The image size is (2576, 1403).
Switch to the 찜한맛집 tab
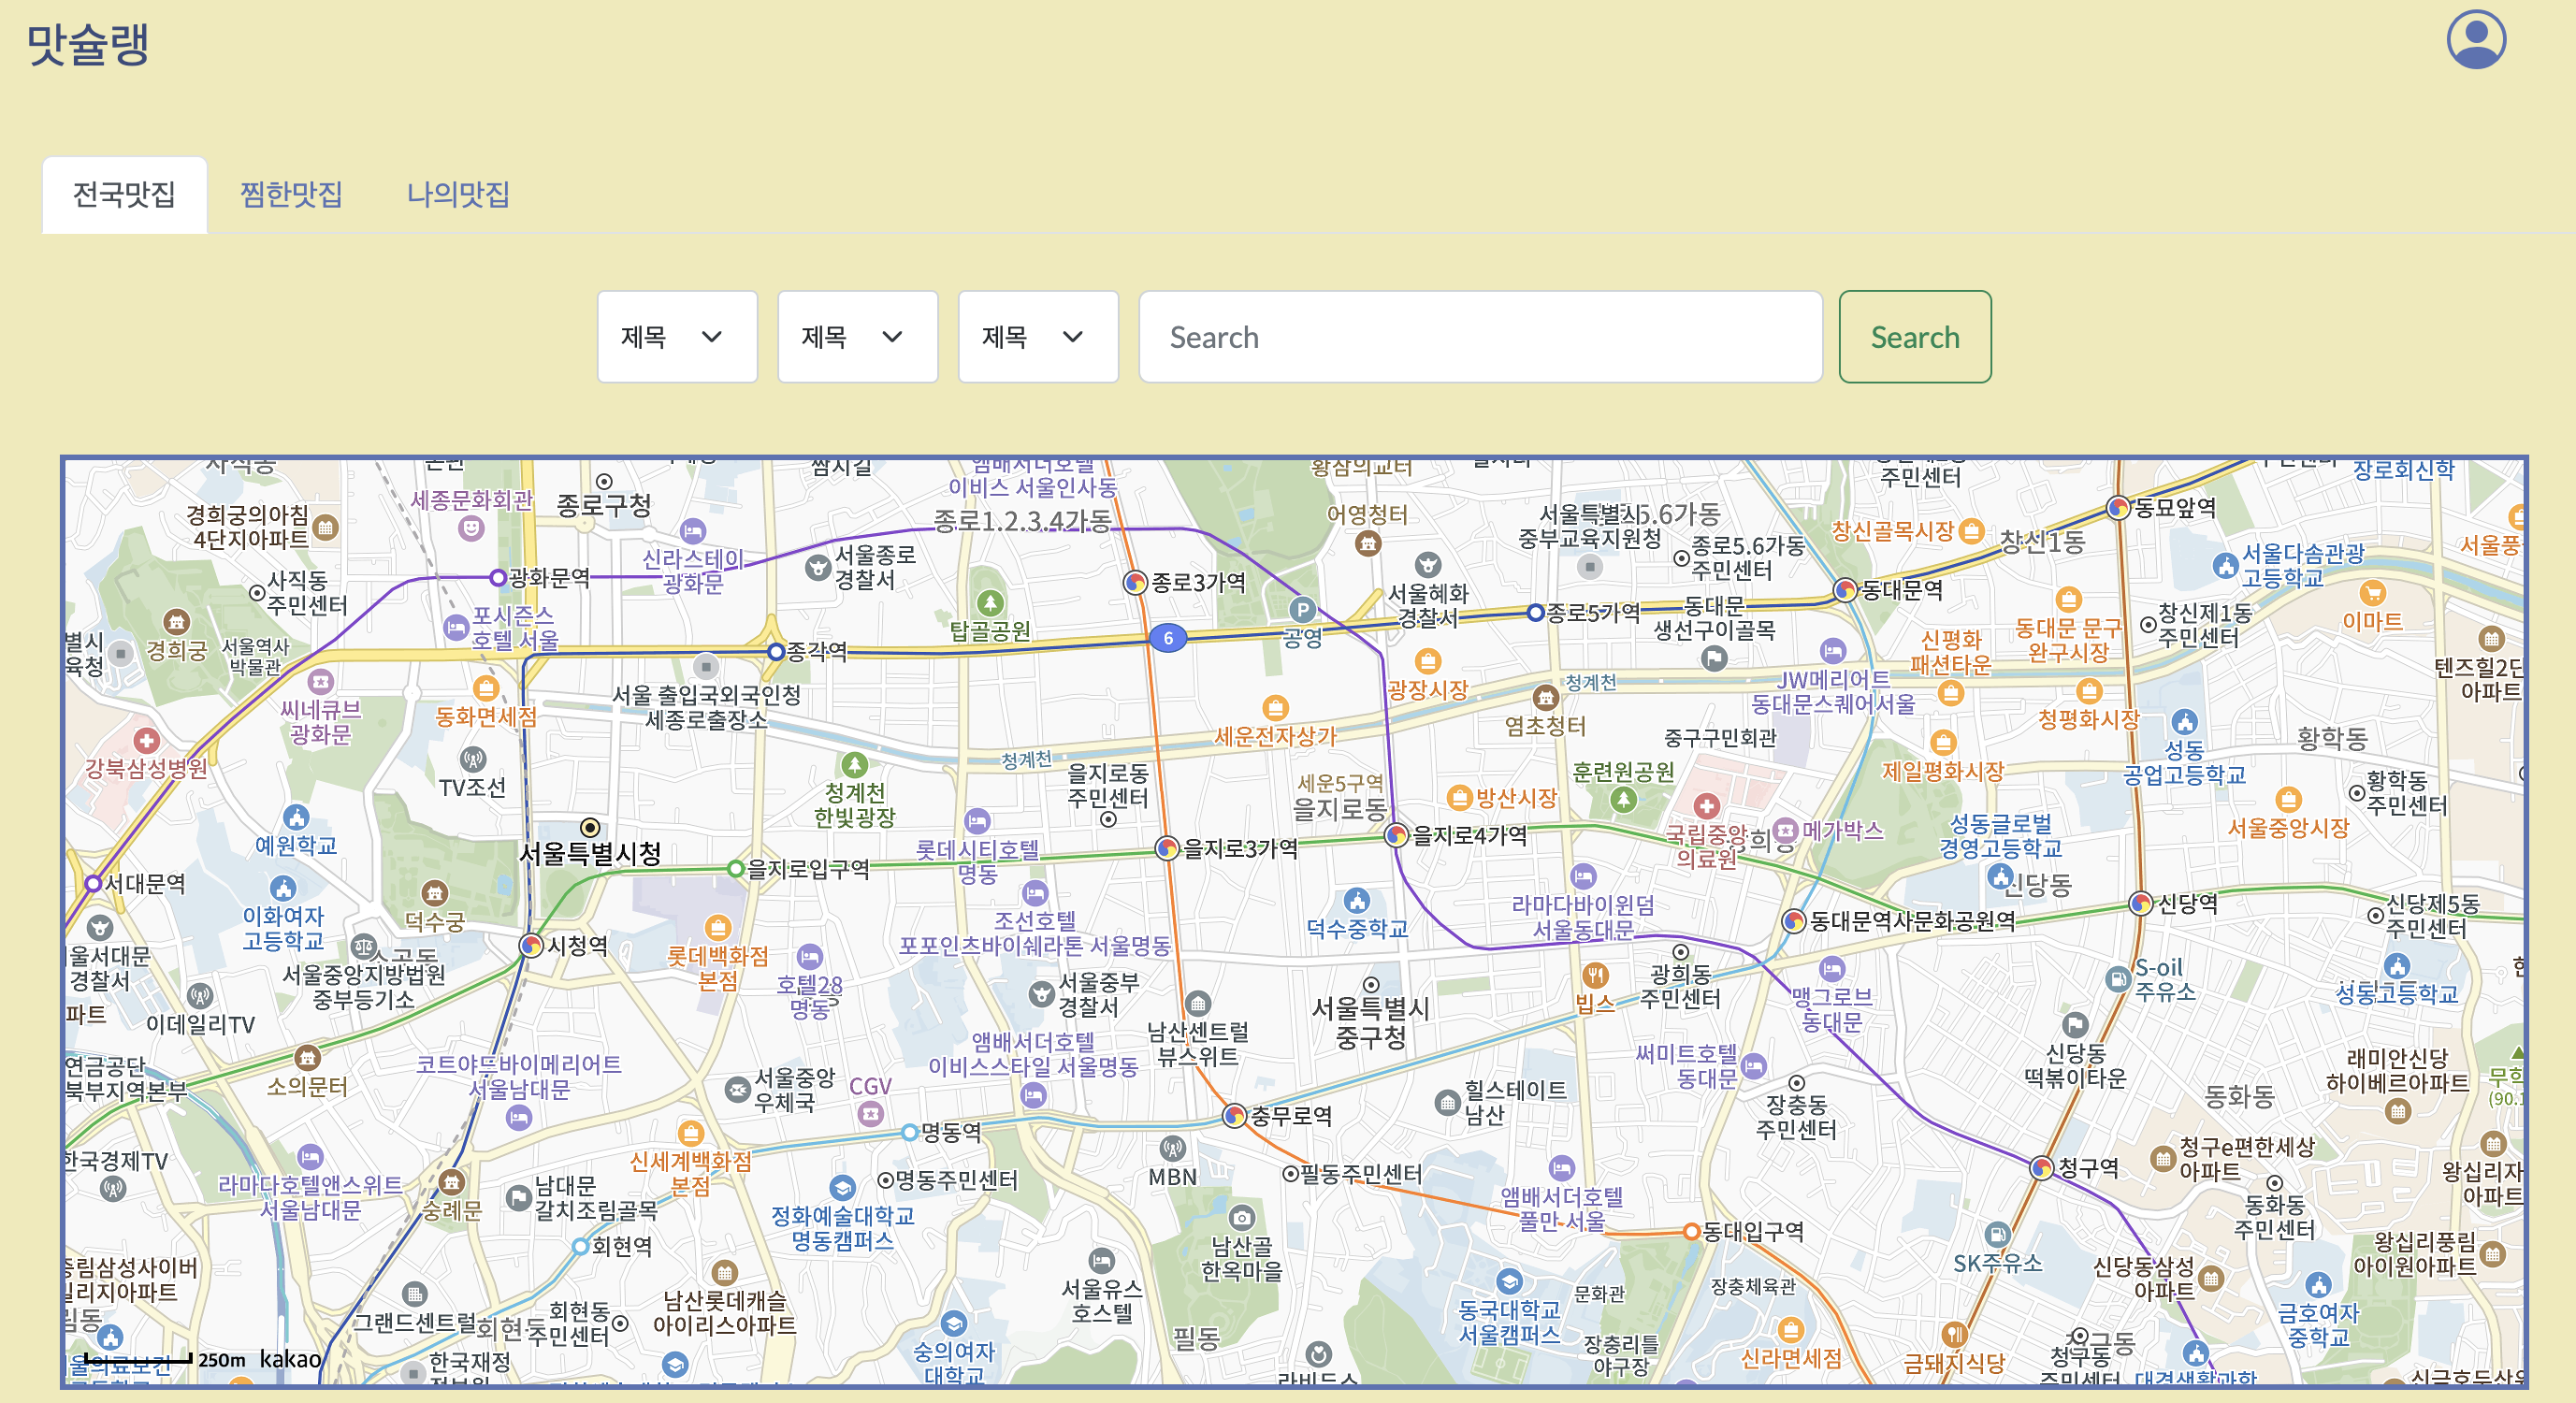click(291, 194)
